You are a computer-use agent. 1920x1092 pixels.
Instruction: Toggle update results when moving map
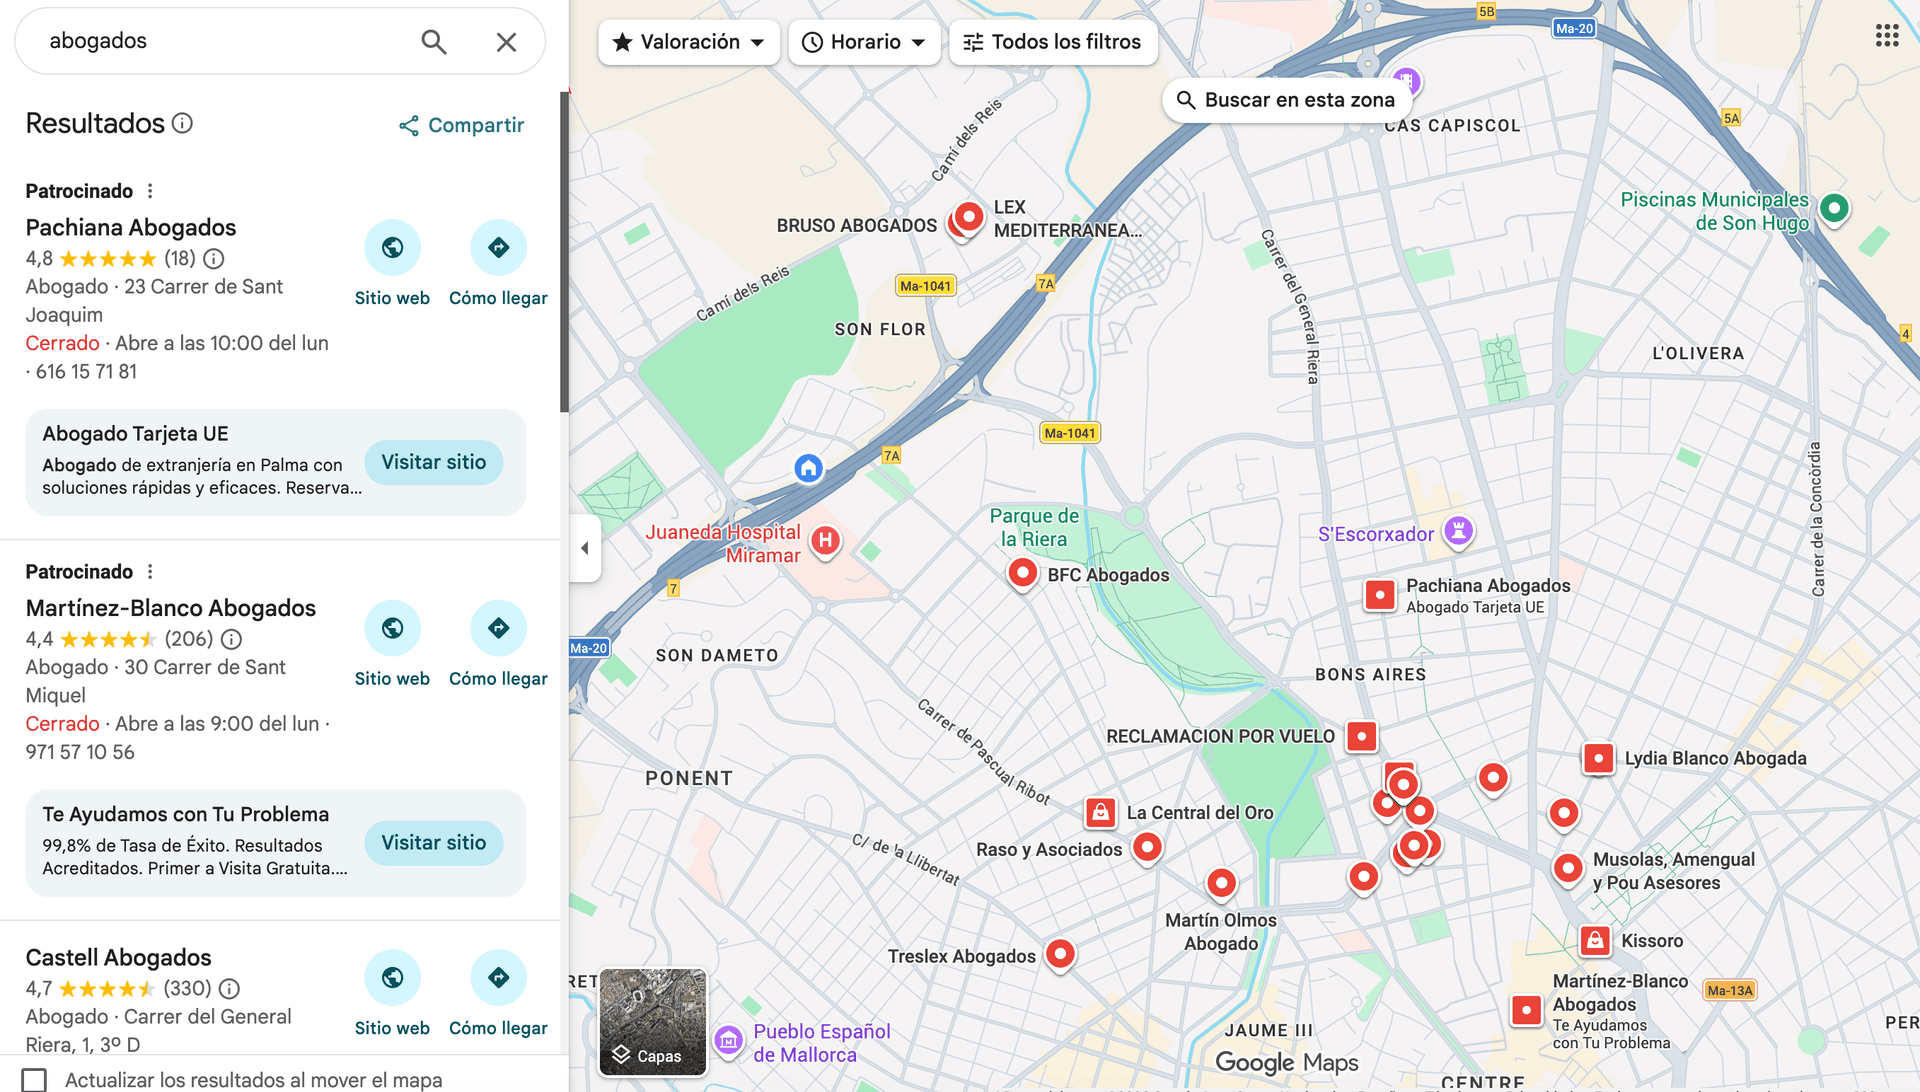pyautogui.click(x=34, y=1080)
